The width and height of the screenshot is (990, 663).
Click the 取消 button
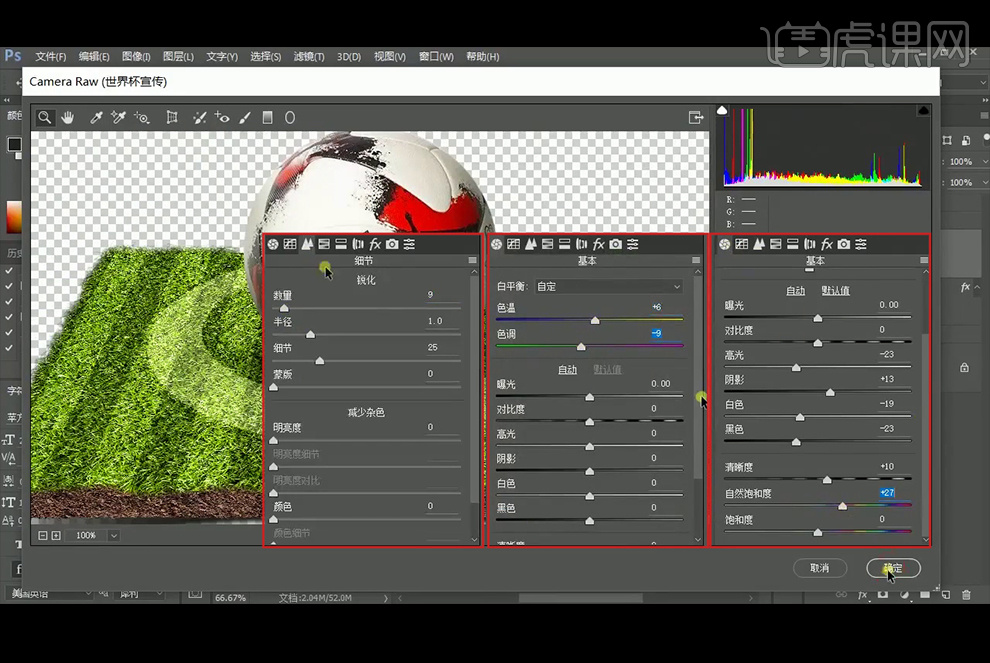point(820,568)
